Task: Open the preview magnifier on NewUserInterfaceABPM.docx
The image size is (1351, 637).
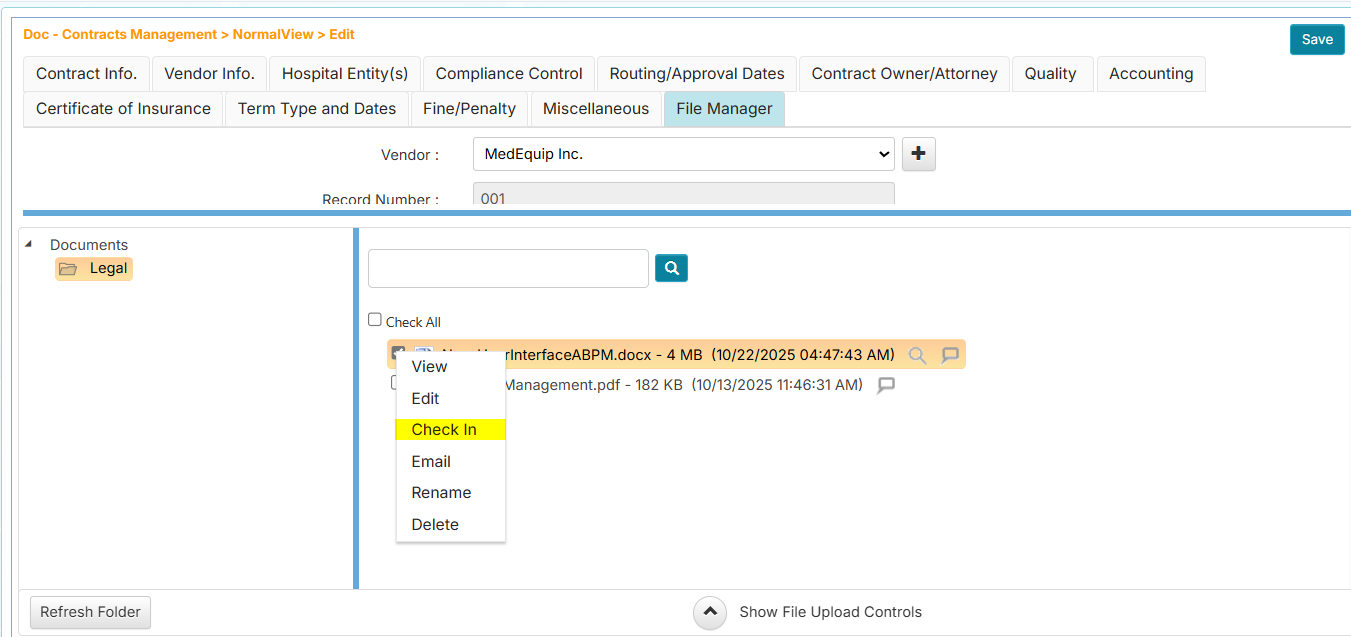Action: click(x=917, y=354)
